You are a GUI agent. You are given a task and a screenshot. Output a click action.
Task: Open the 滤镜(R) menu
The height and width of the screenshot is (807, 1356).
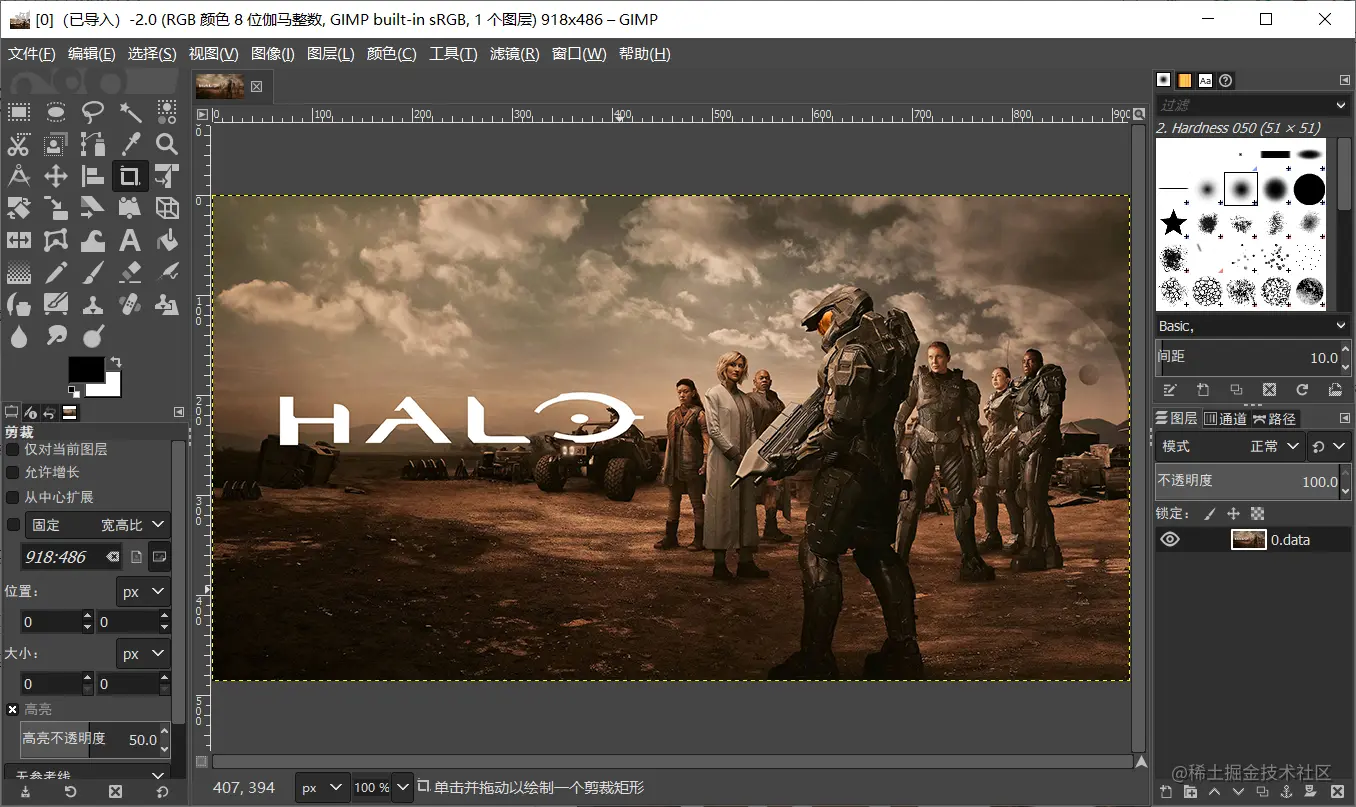515,54
